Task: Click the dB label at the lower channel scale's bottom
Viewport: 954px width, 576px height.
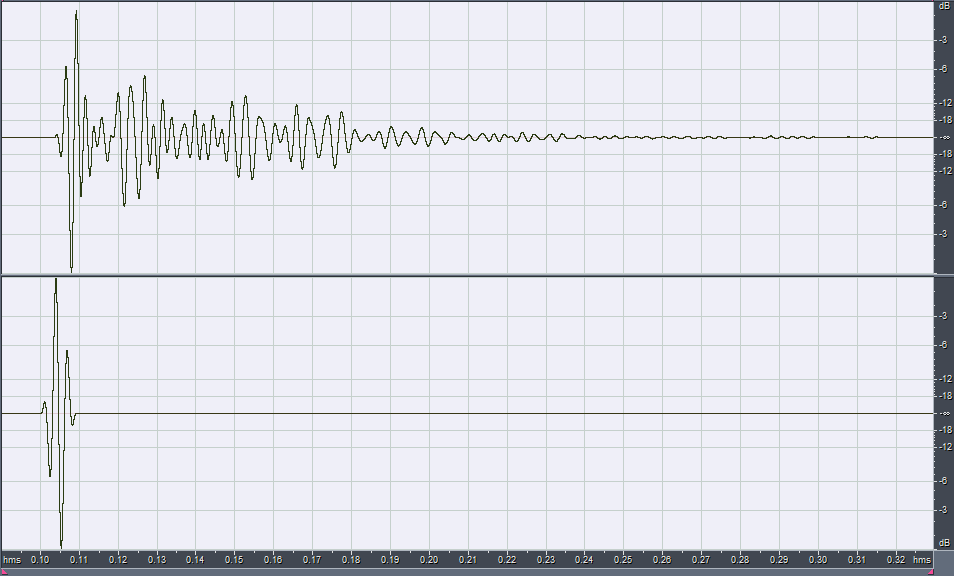Action: point(944,543)
